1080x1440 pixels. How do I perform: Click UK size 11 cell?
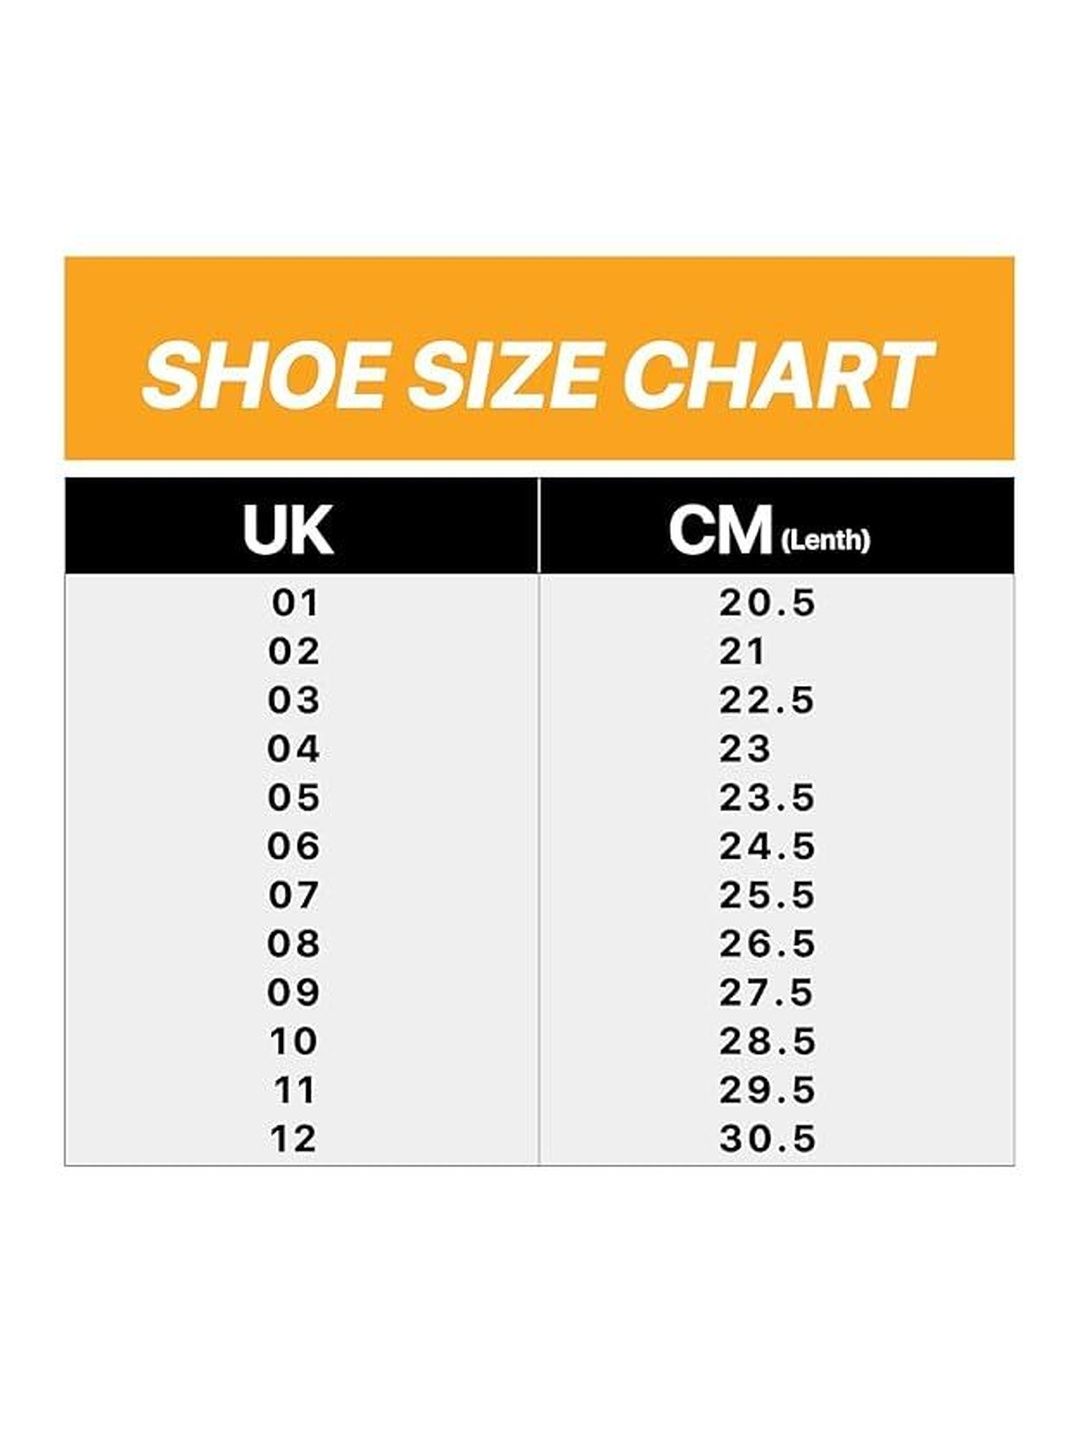294,1090
